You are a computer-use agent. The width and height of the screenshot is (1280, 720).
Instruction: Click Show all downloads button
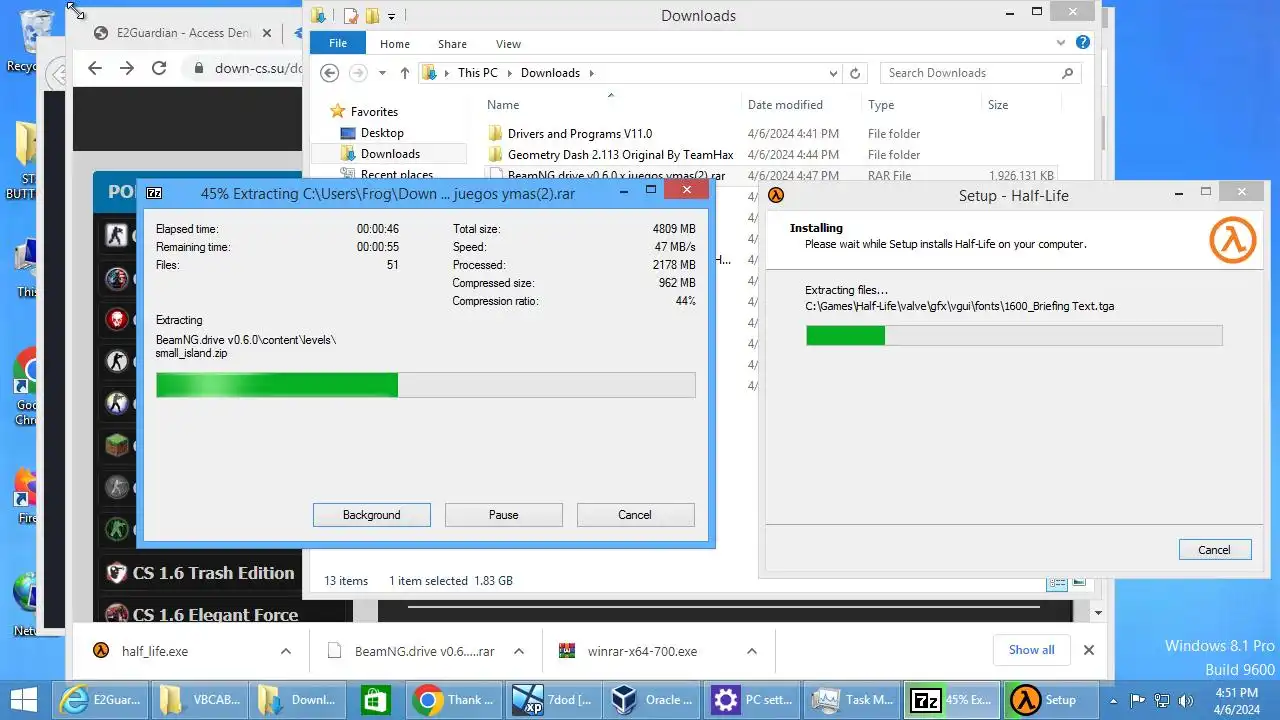[1031, 650]
